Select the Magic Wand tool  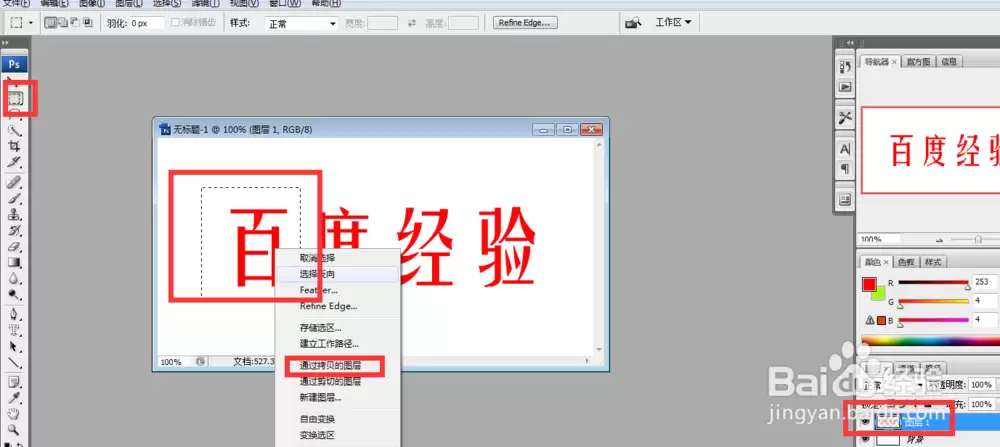(15, 130)
